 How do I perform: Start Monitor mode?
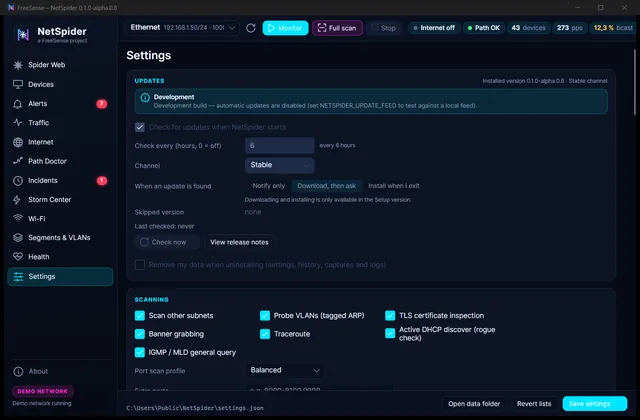coord(285,28)
